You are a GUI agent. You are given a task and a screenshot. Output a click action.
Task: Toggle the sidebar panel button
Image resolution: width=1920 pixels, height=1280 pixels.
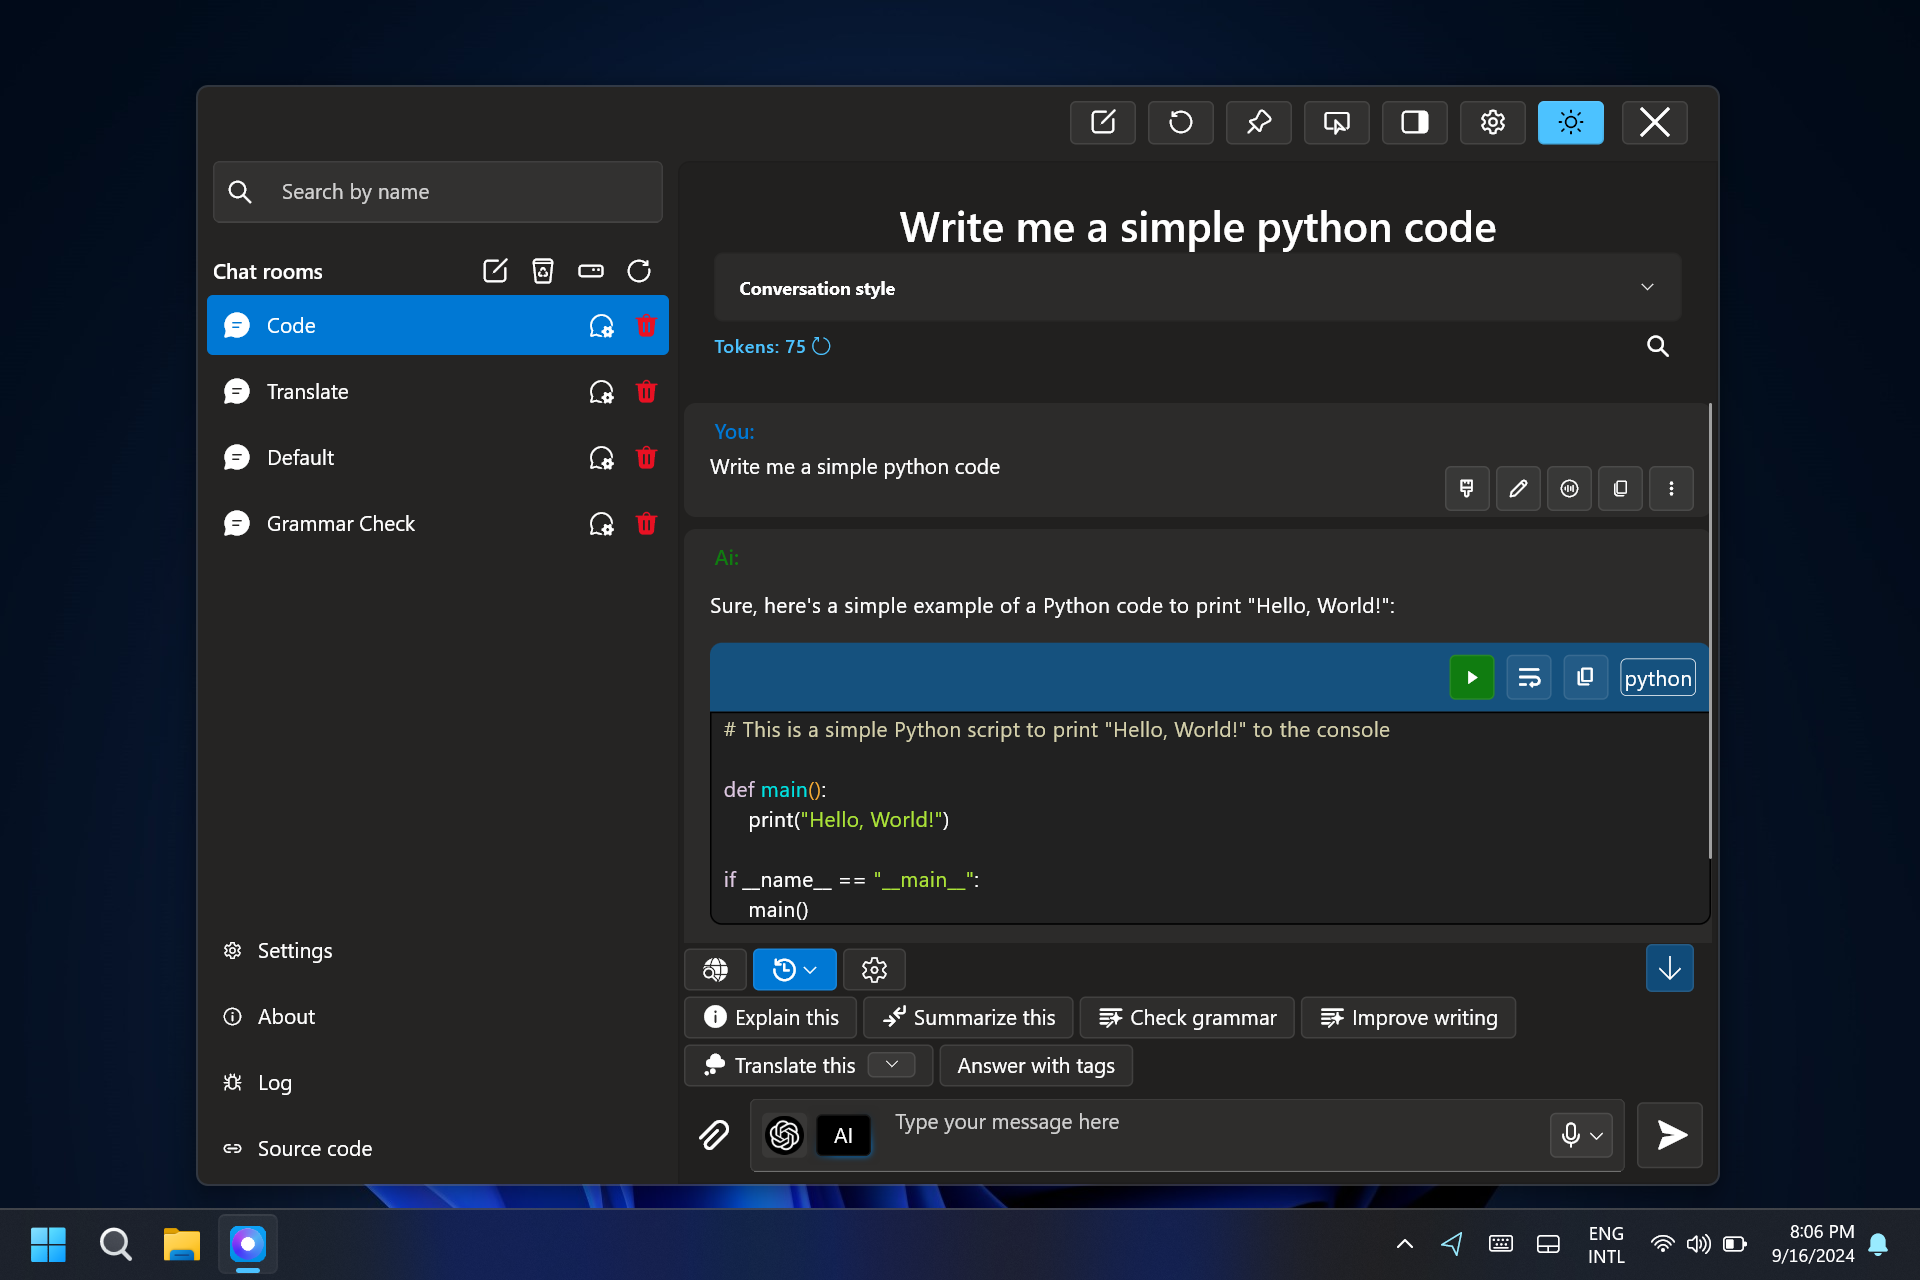[1414, 122]
